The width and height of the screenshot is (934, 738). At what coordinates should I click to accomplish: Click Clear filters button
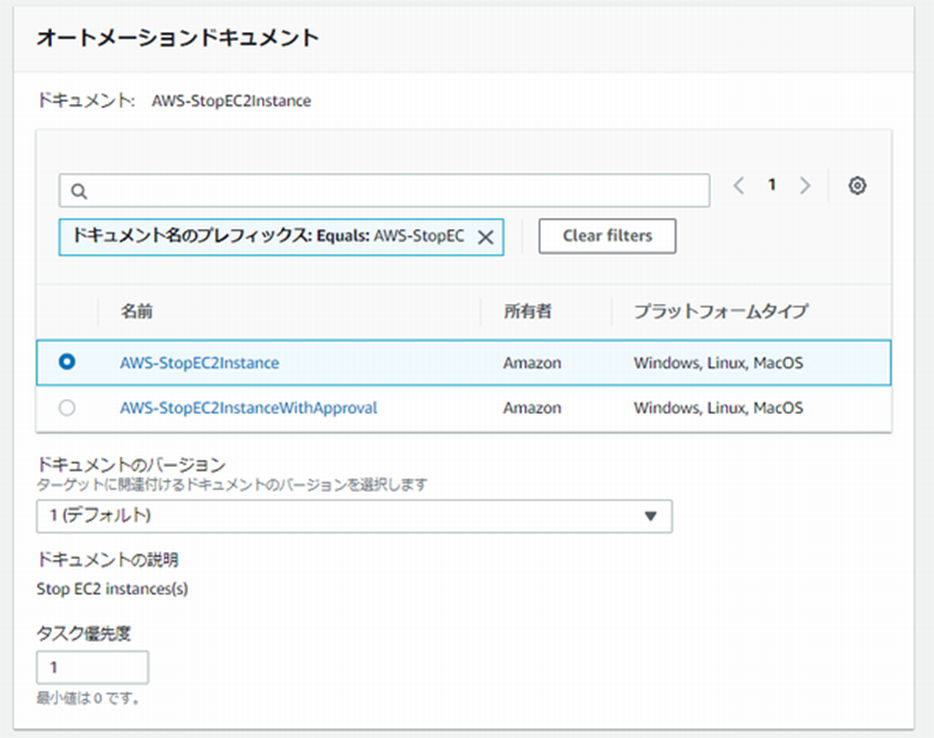tap(607, 236)
